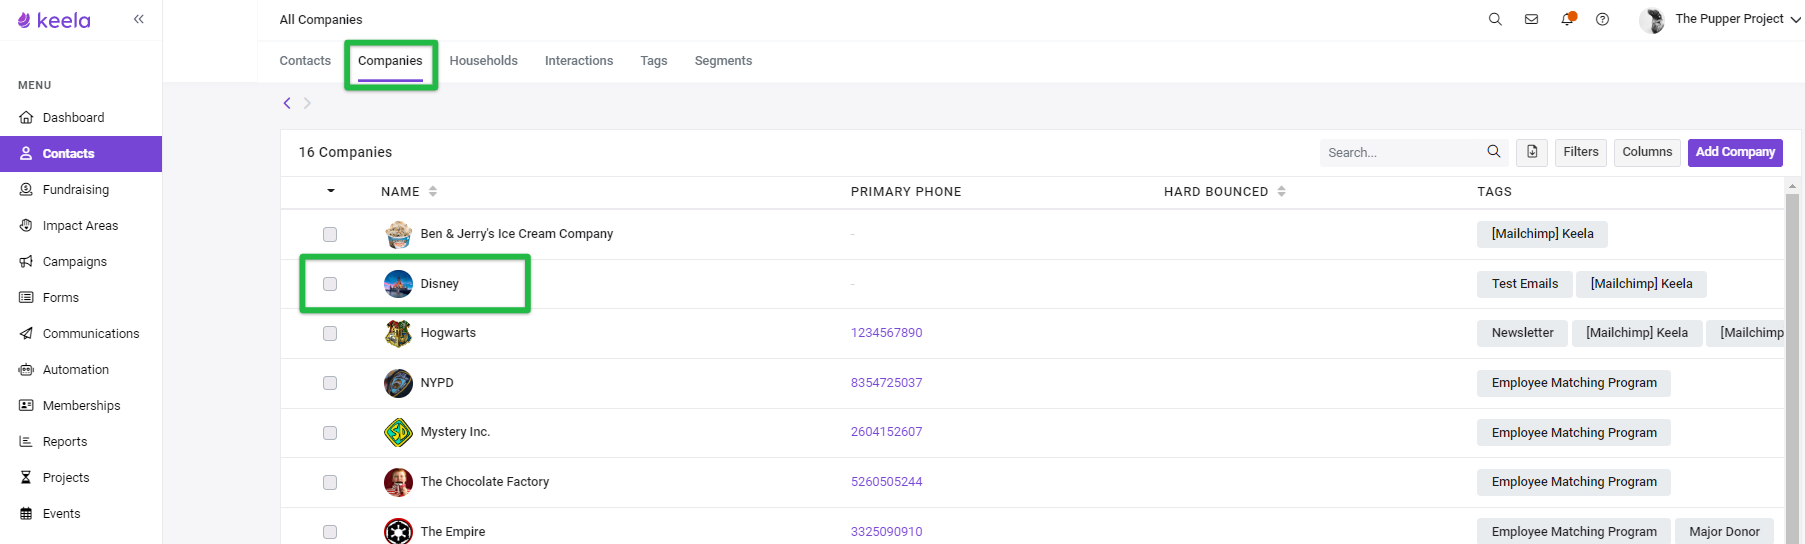Click the Dashboard home icon
Viewport: 1805px width, 544px height.
26,117
